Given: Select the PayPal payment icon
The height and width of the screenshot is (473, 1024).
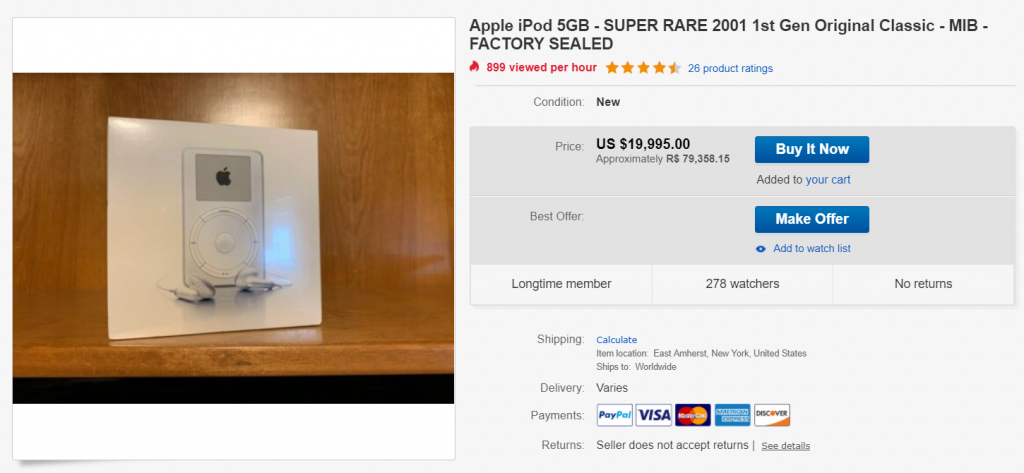Looking at the screenshot, I should [x=615, y=415].
